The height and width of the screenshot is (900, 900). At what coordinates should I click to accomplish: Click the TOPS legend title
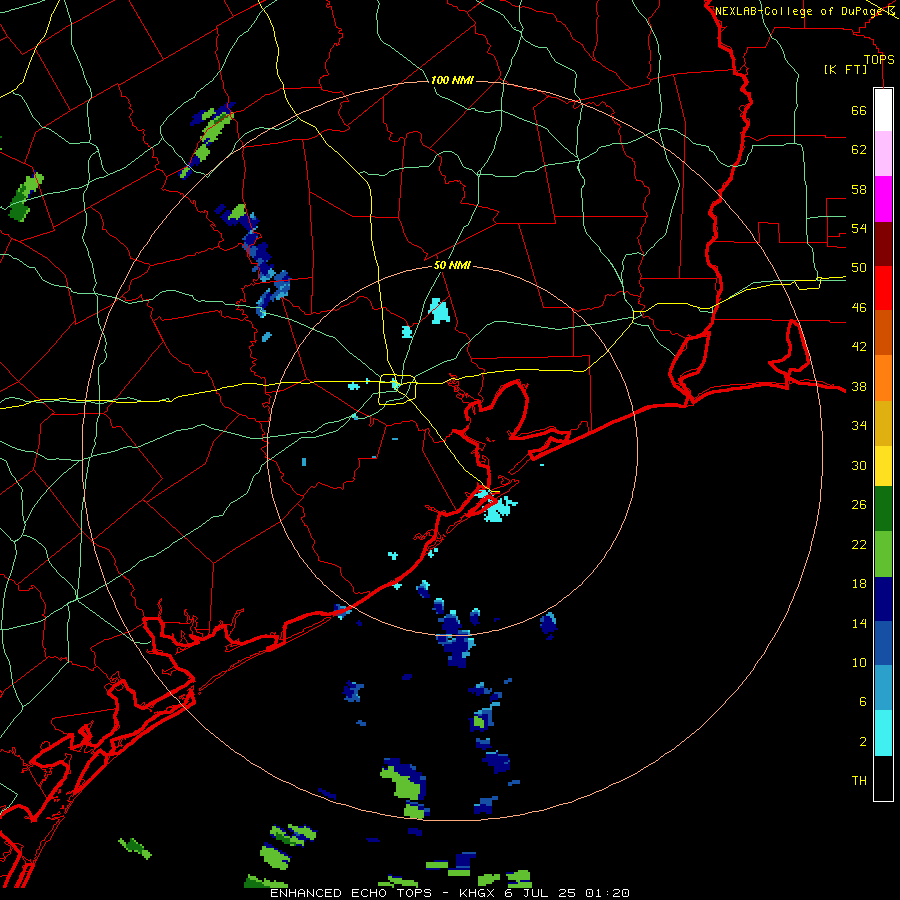tap(879, 60)
